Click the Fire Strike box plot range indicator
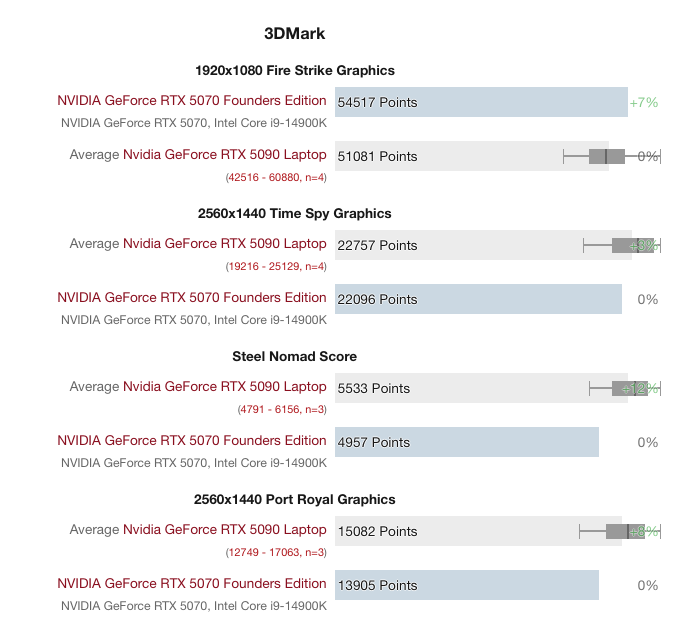The image size is (685, 631). pos(607,156)
